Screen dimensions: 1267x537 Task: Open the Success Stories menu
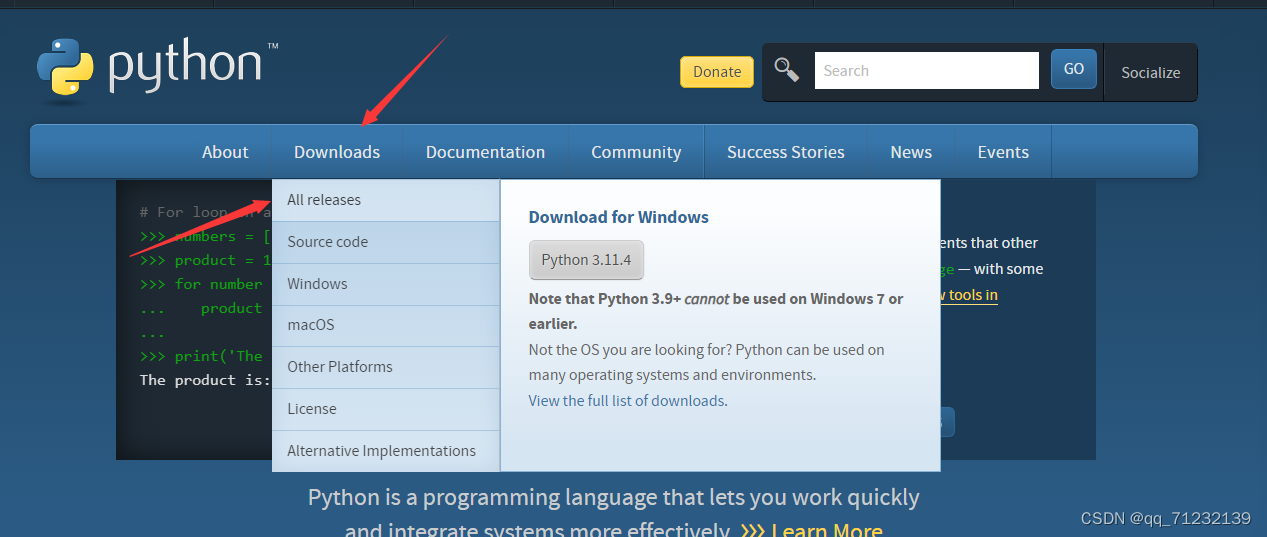pos(786,152)
